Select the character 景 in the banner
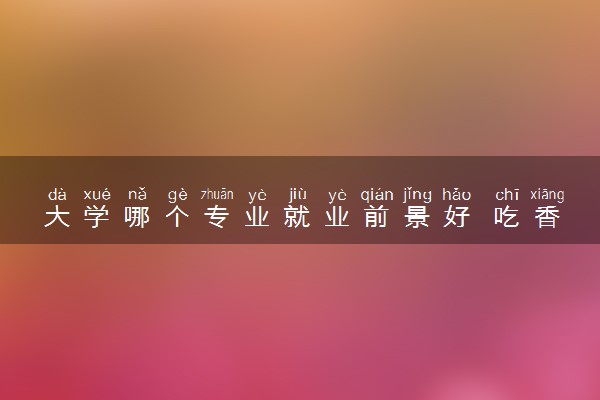 pyautogui.click(x=417, y=217)
